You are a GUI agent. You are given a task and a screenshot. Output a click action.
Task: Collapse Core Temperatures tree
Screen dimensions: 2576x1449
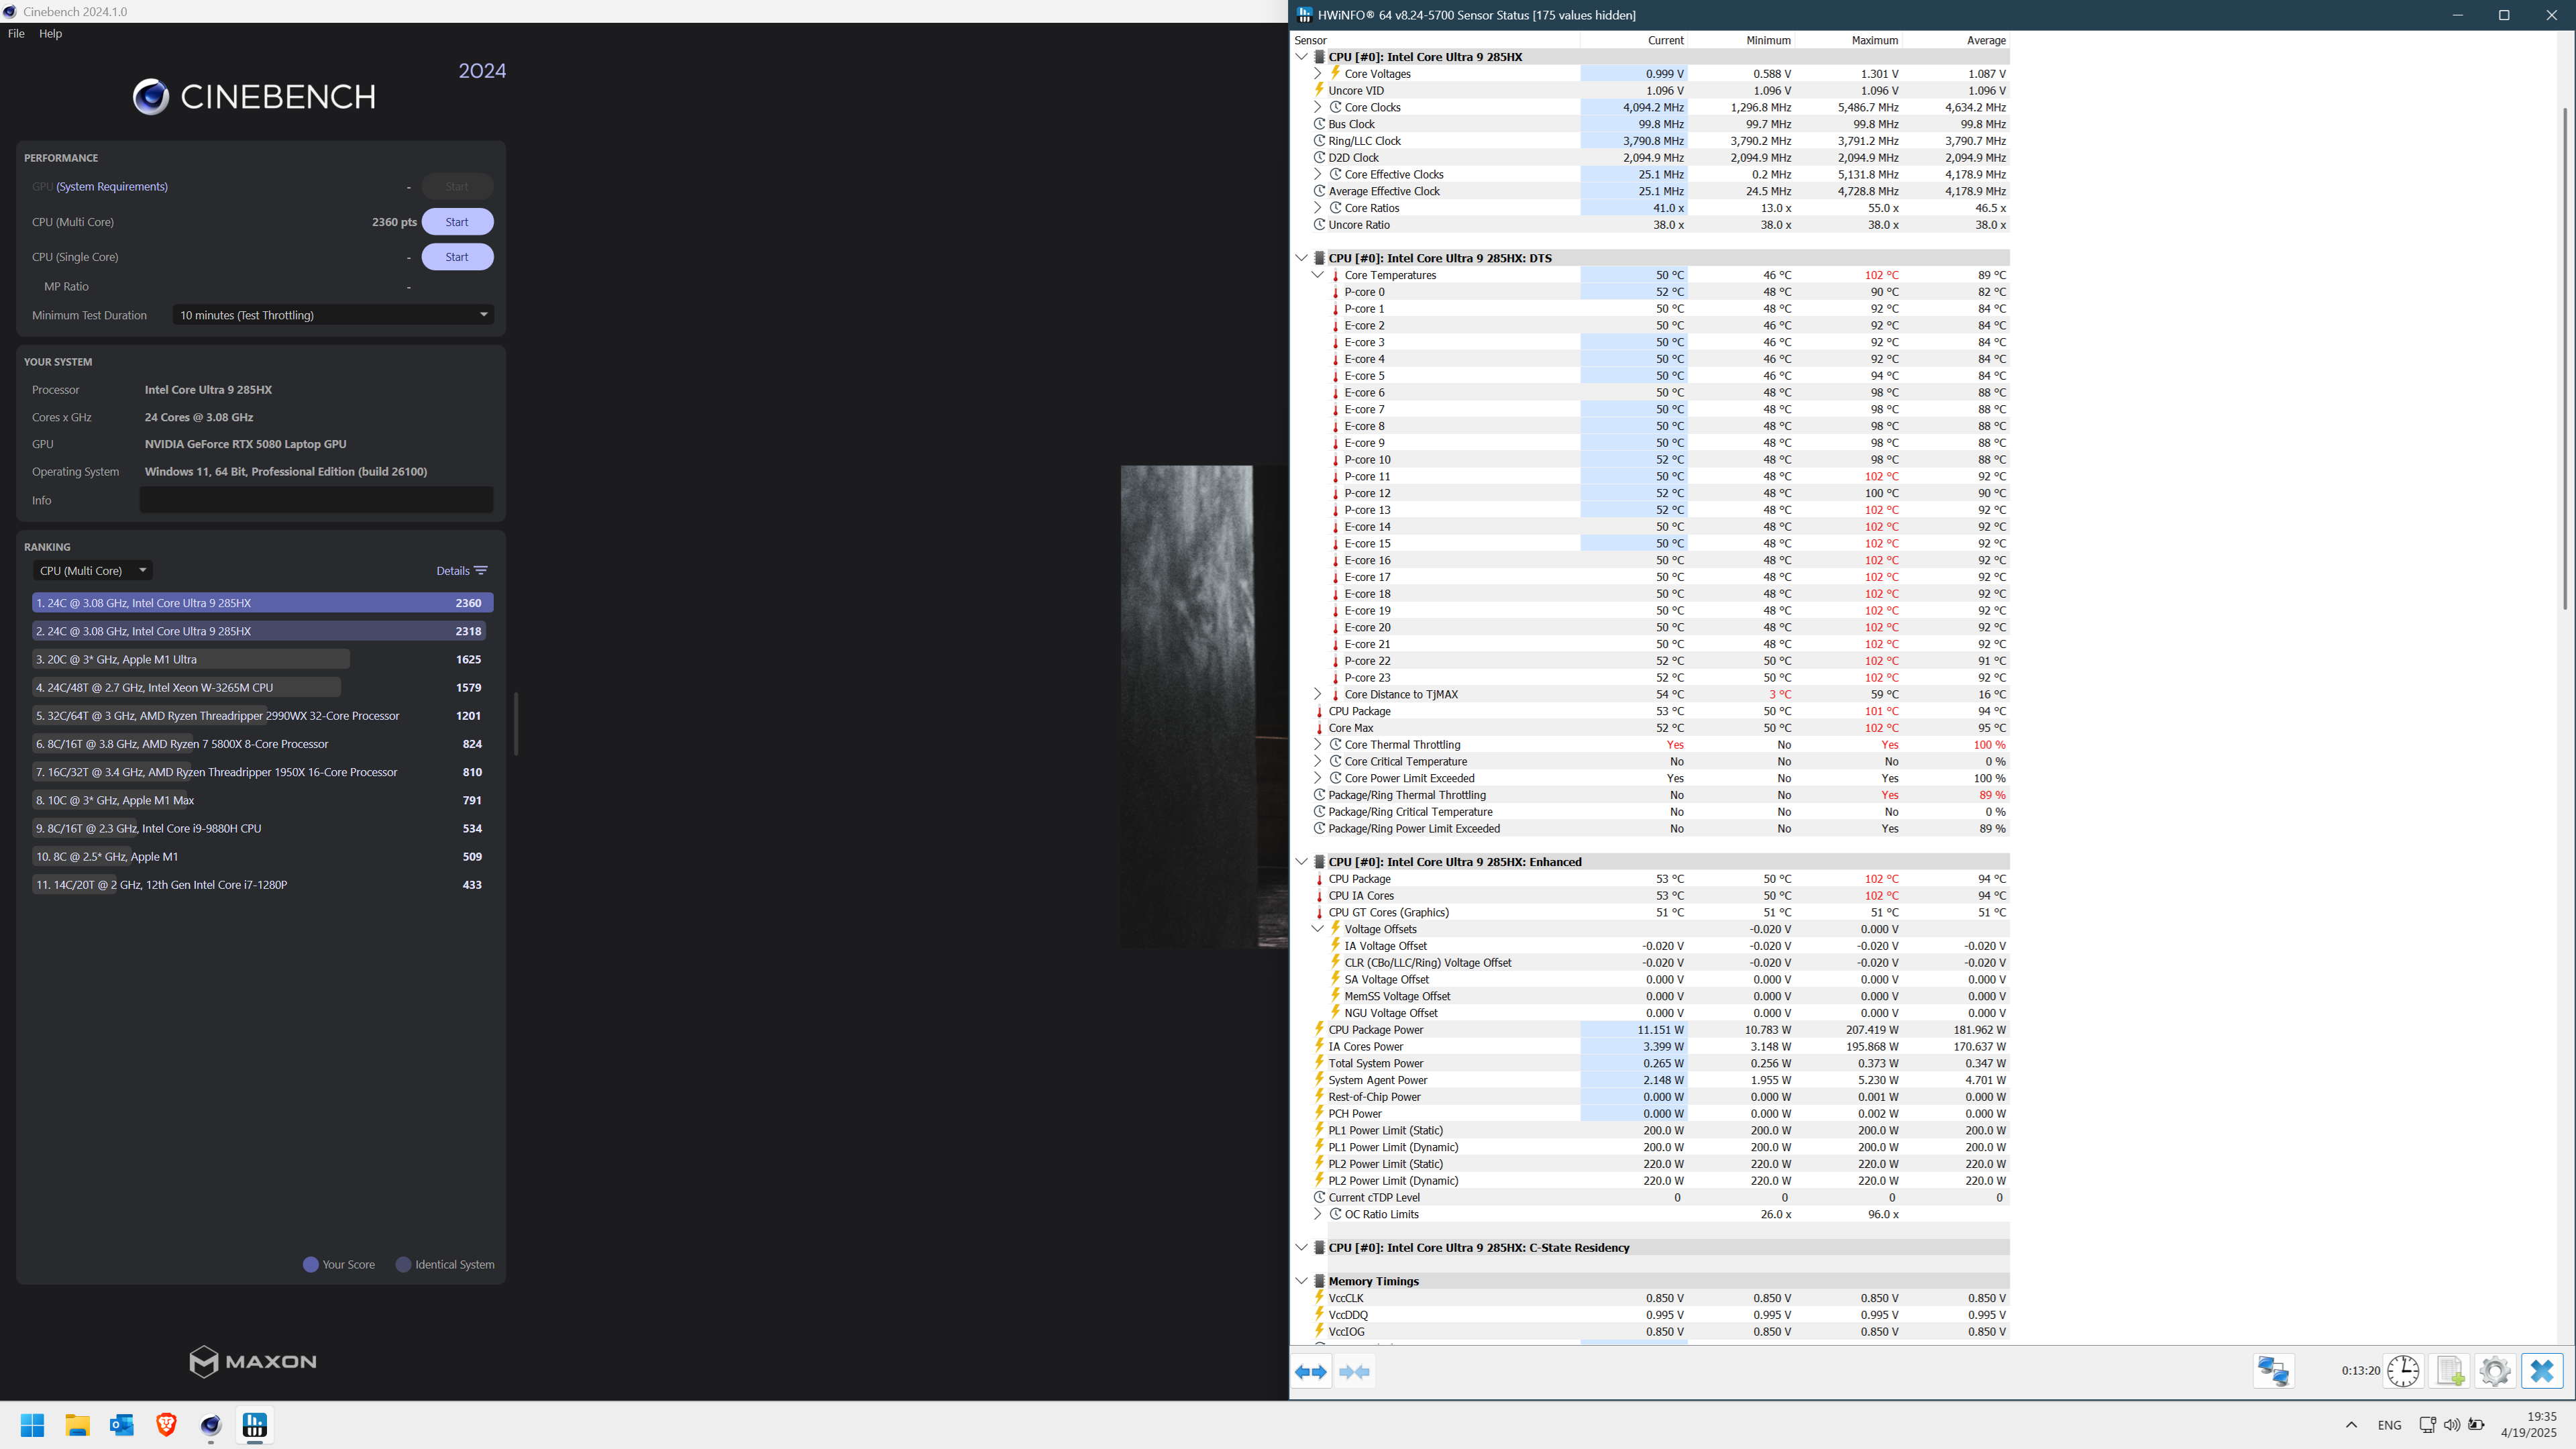pos(1317,275)
